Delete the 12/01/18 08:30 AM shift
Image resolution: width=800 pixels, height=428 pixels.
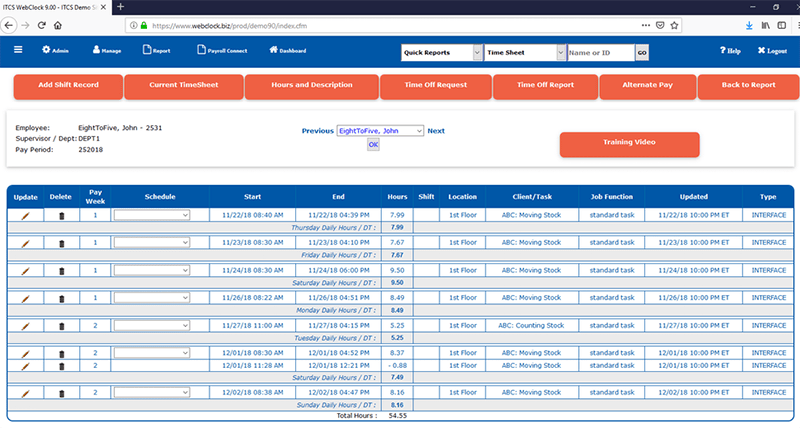pos(62,354)
